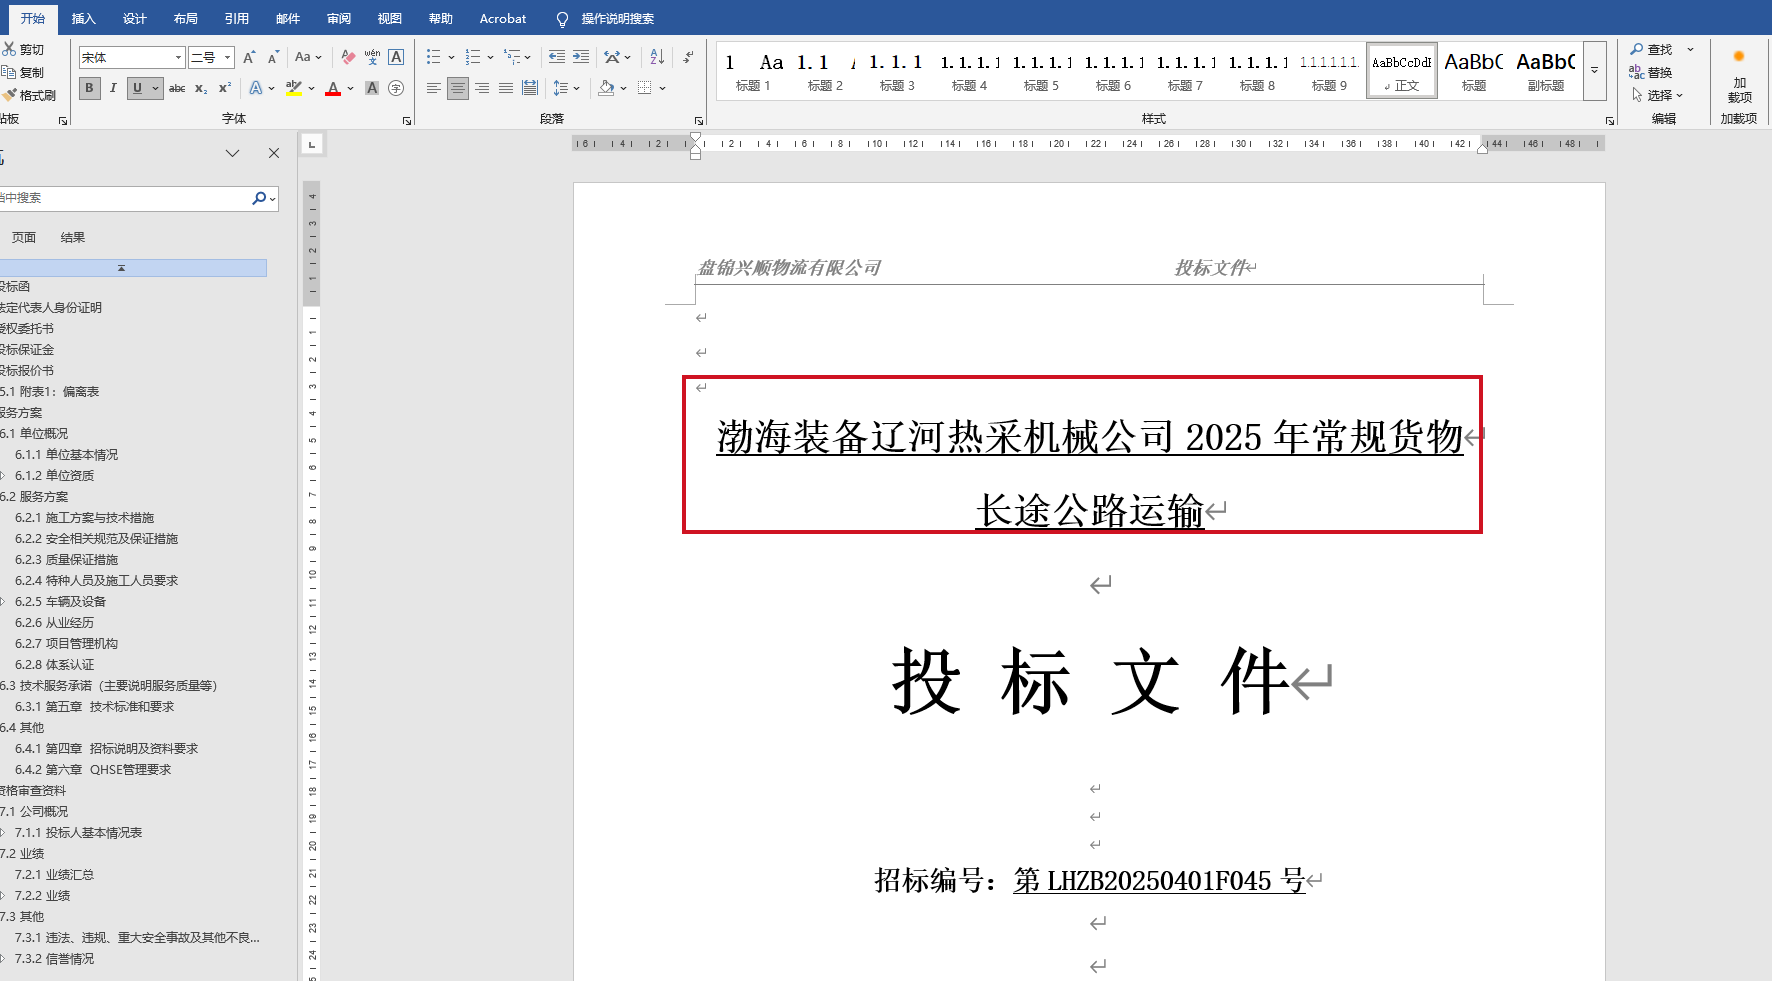Open the Change Case (Aa) dropdown
This screenshot has width=1772, height=981.
coord(308,57)
